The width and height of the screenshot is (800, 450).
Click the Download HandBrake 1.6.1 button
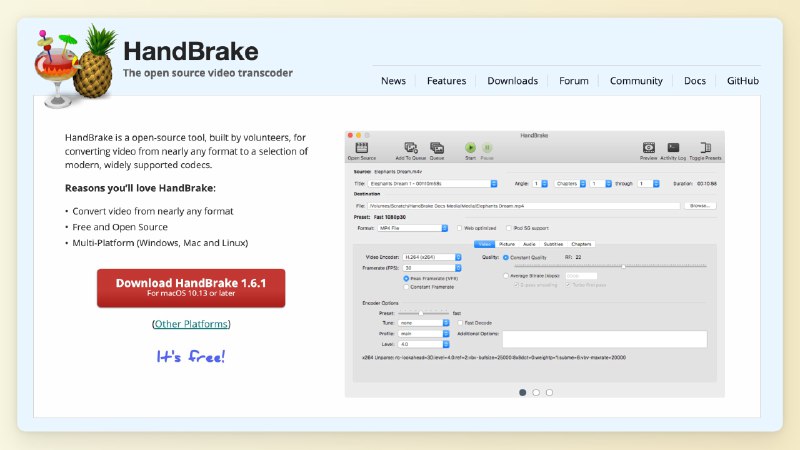point(191,287)
